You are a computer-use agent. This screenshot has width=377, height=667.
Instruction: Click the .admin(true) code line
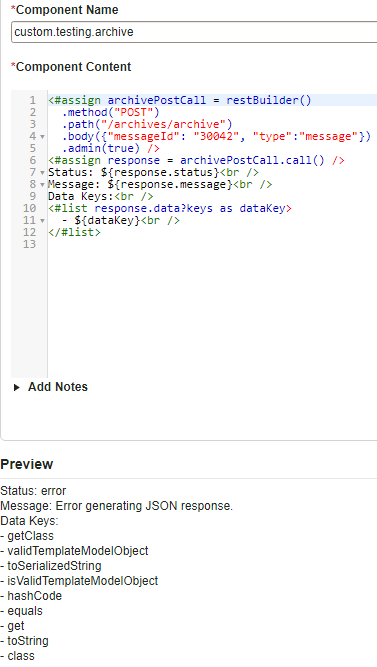111,148
